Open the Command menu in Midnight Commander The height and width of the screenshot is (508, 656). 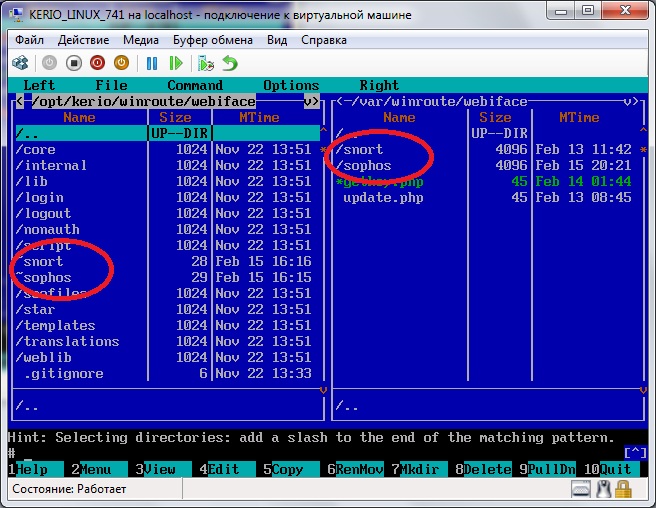pos(194,85)
